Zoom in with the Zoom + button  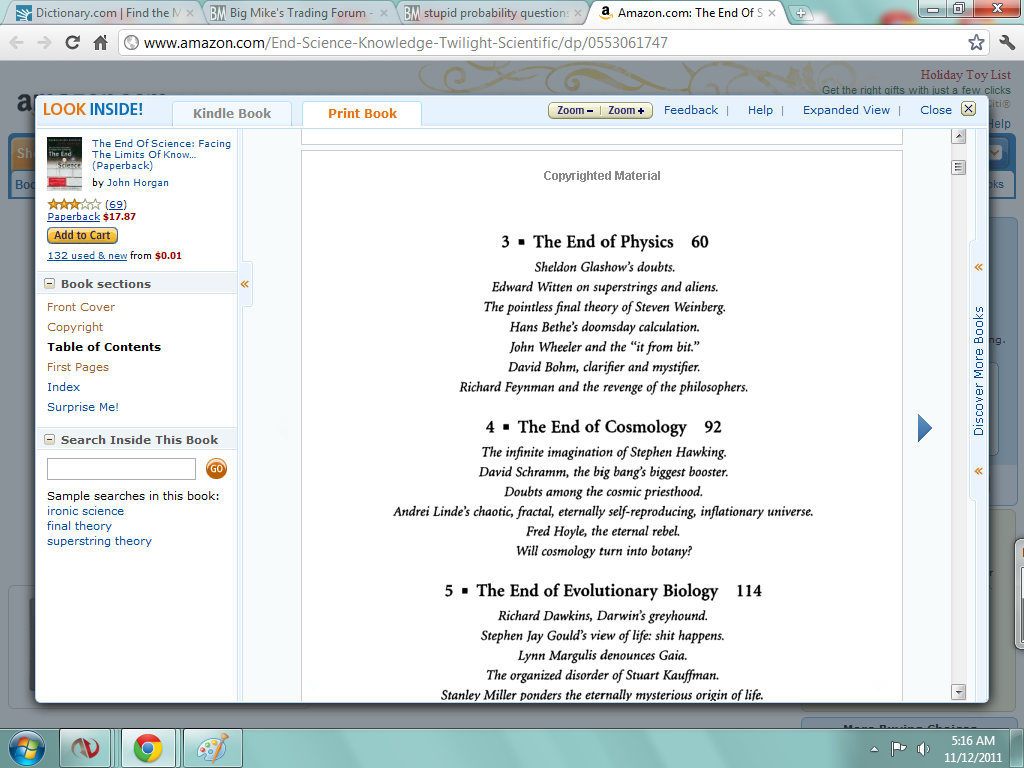point(626,110)
